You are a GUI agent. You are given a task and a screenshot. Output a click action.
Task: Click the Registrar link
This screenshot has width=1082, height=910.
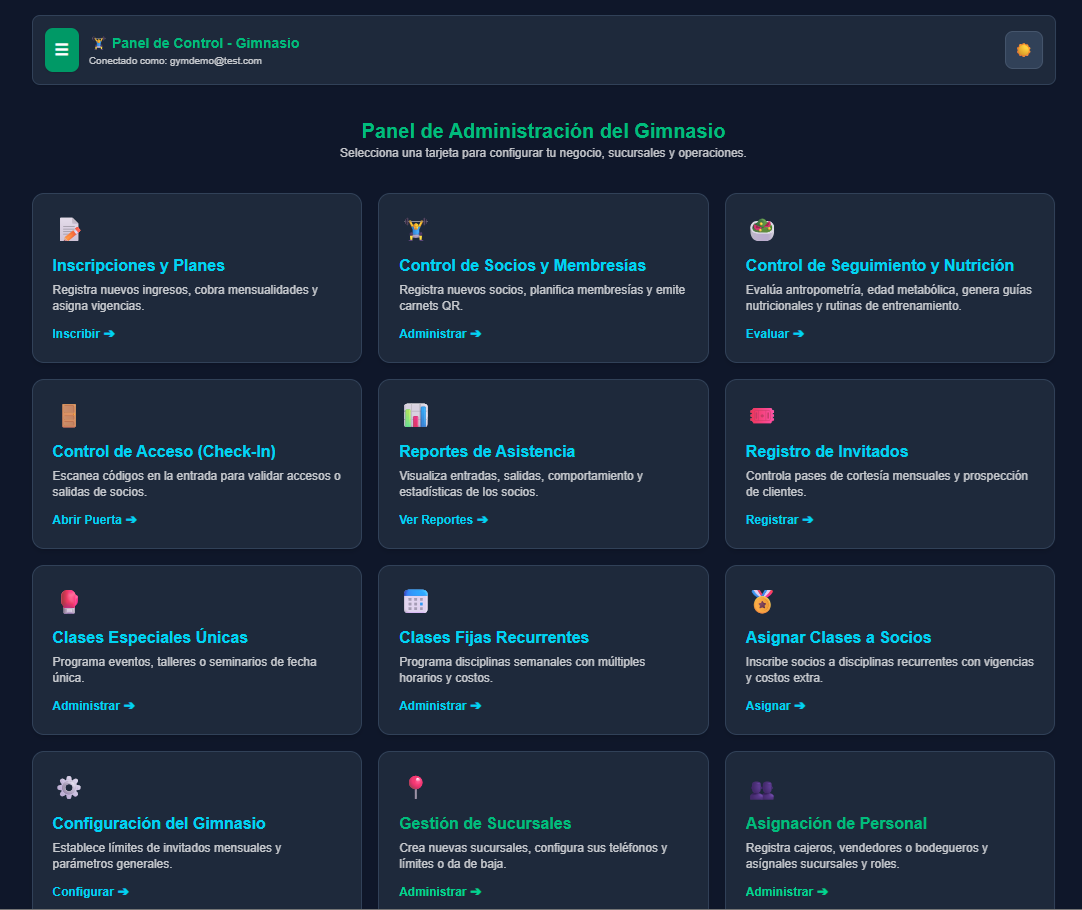click(x=780, y=520)
